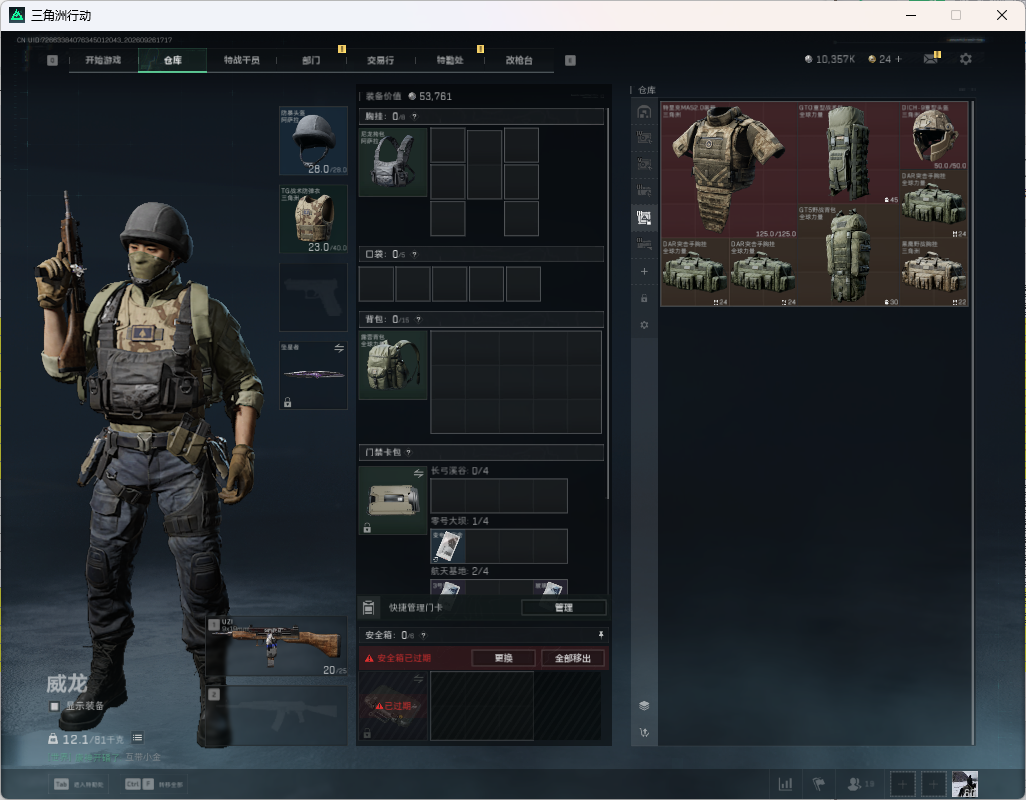Select the 仓库 tab
1026x800 pixels.
(x=173, y=60)
